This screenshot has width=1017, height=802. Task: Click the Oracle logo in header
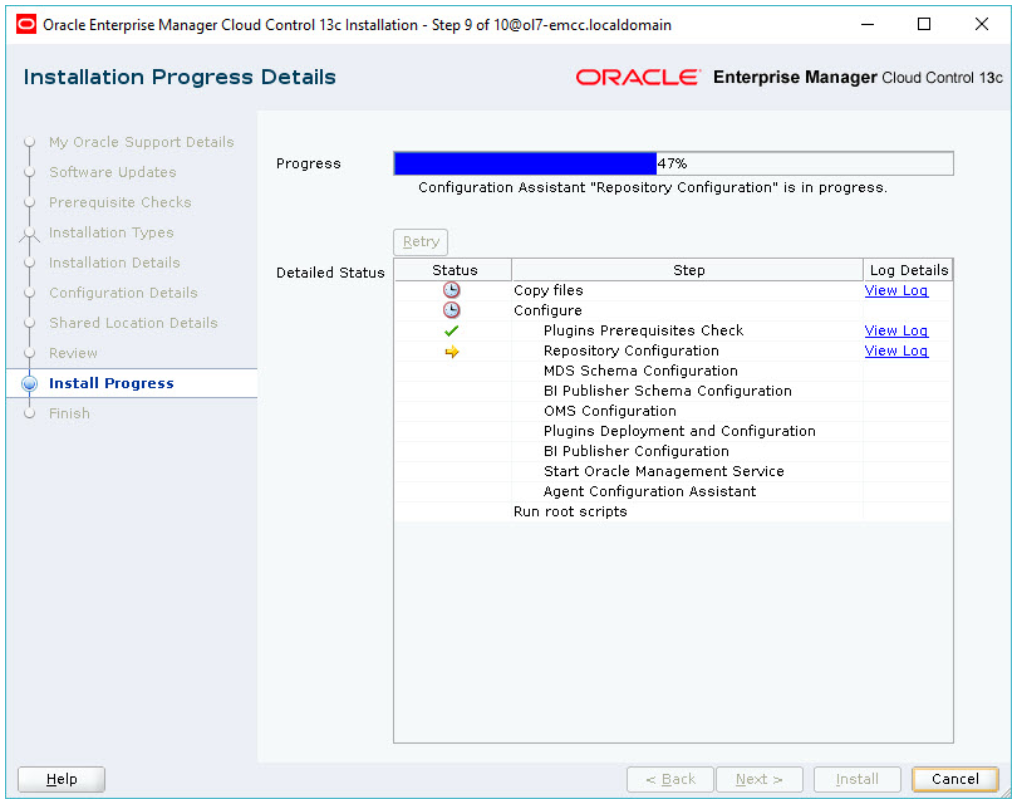pyautogui.click(x=638, y=77)
